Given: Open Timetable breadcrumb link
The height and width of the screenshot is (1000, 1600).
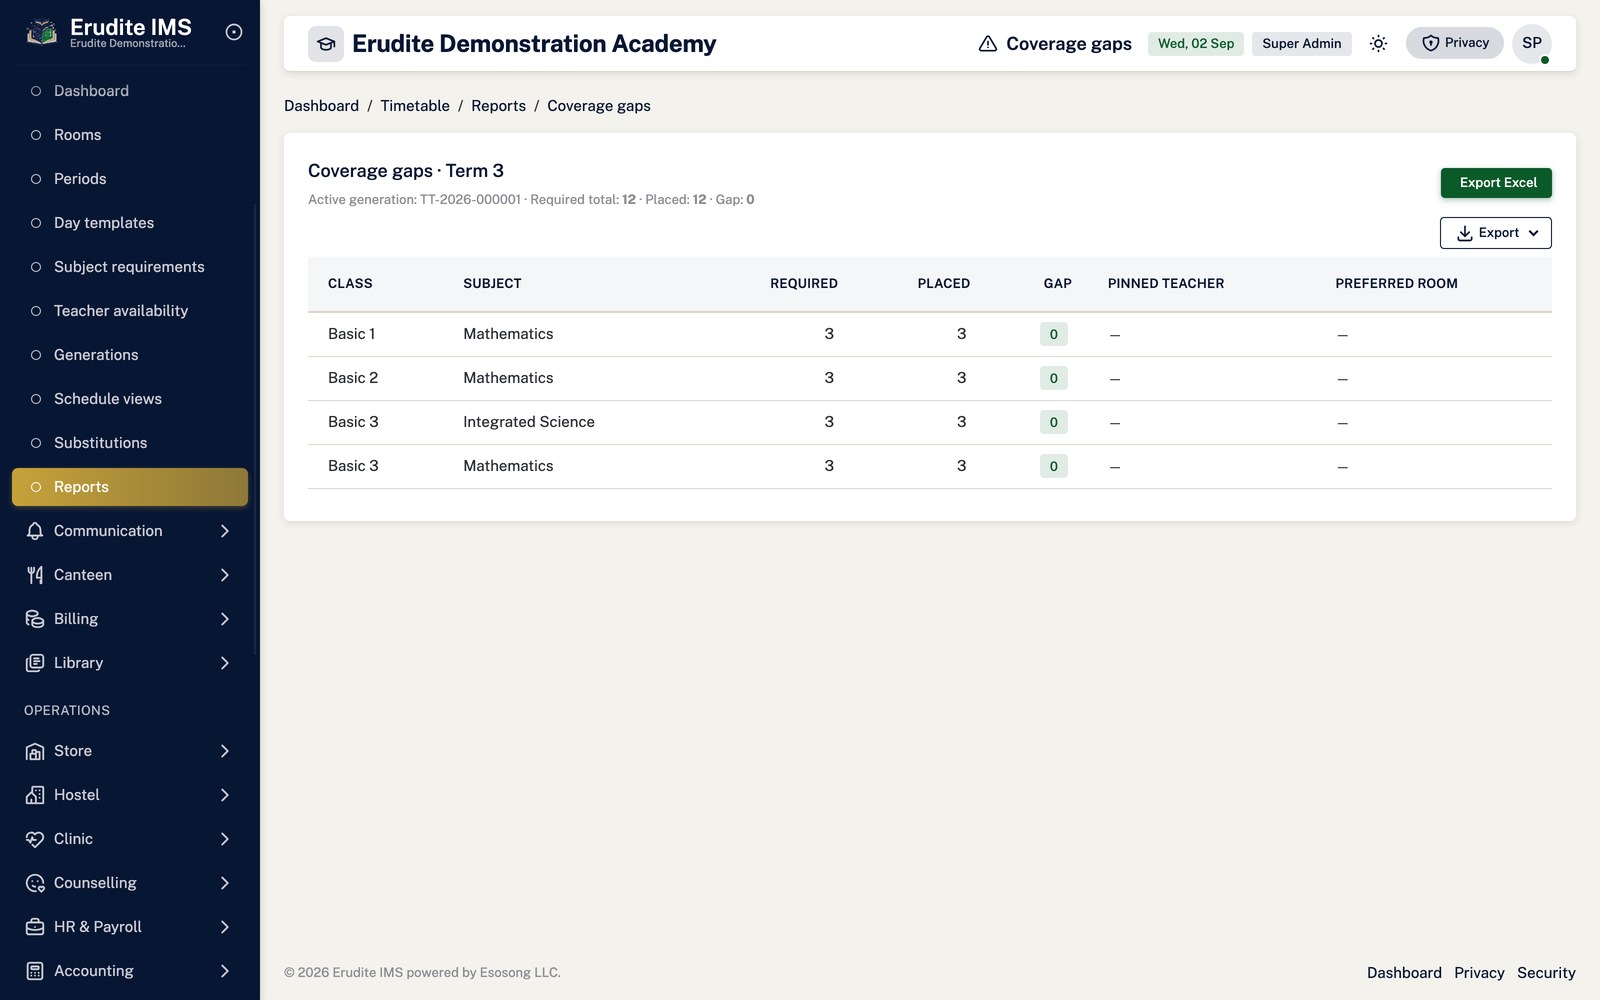Looking at the screenshot, I should point(415,106).
